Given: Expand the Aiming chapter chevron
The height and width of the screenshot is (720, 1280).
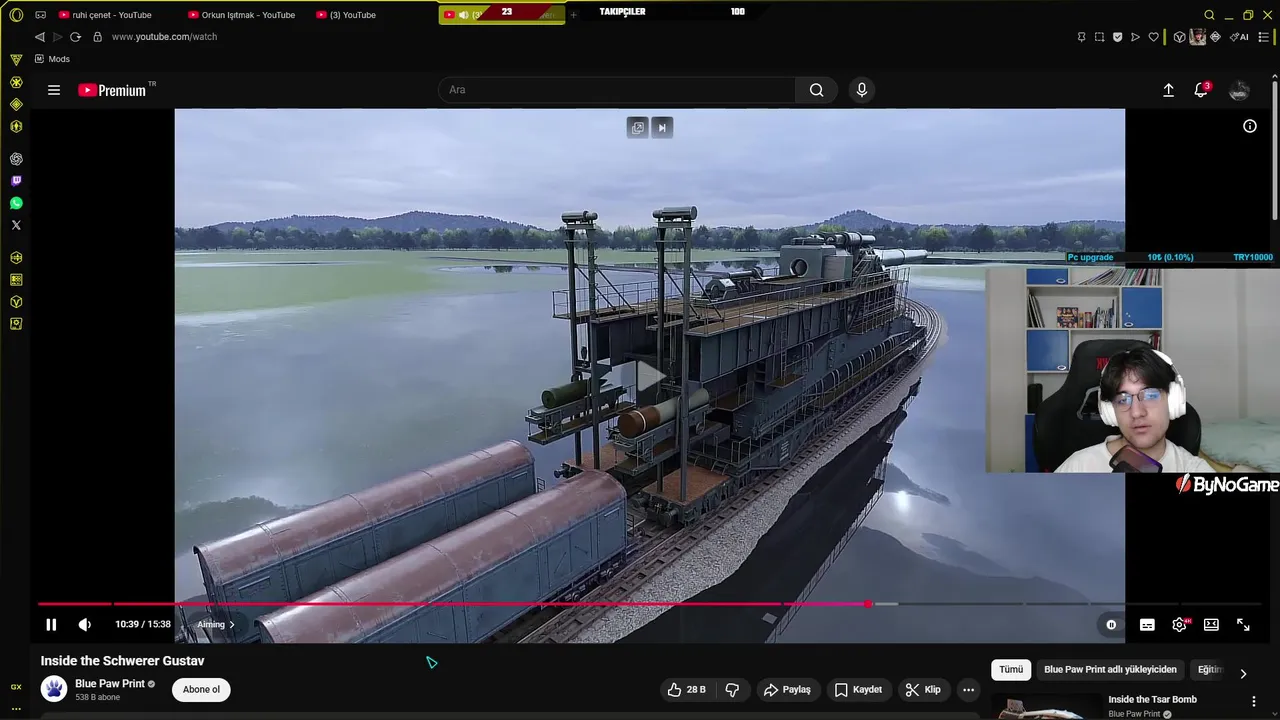Looking at the screenshot, I should pyautogui.click(x=232, y=624).
